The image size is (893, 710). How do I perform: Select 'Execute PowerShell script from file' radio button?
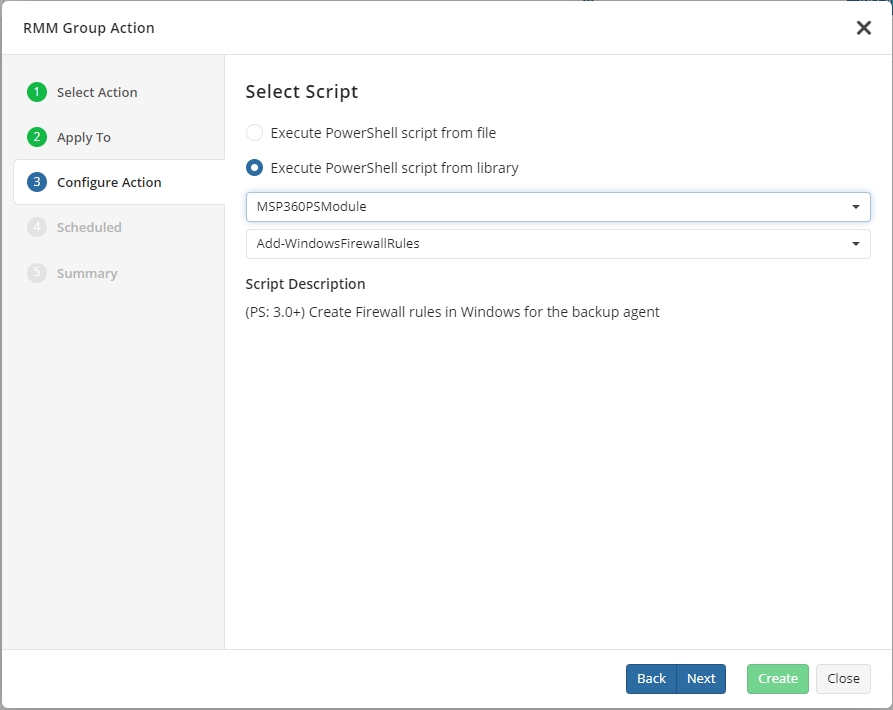point(254,133)
